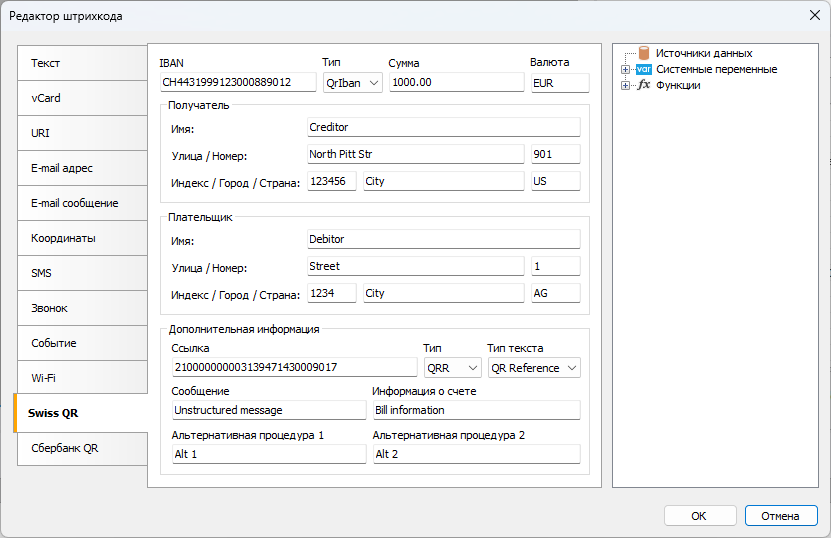Switch to the Сбербанк QR tab
This screenshot has width=831, height=538.
pos(82,448)
